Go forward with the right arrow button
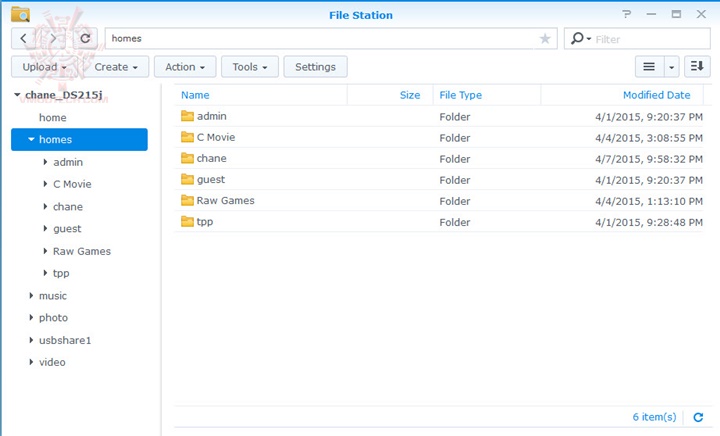 click(54, 39)
